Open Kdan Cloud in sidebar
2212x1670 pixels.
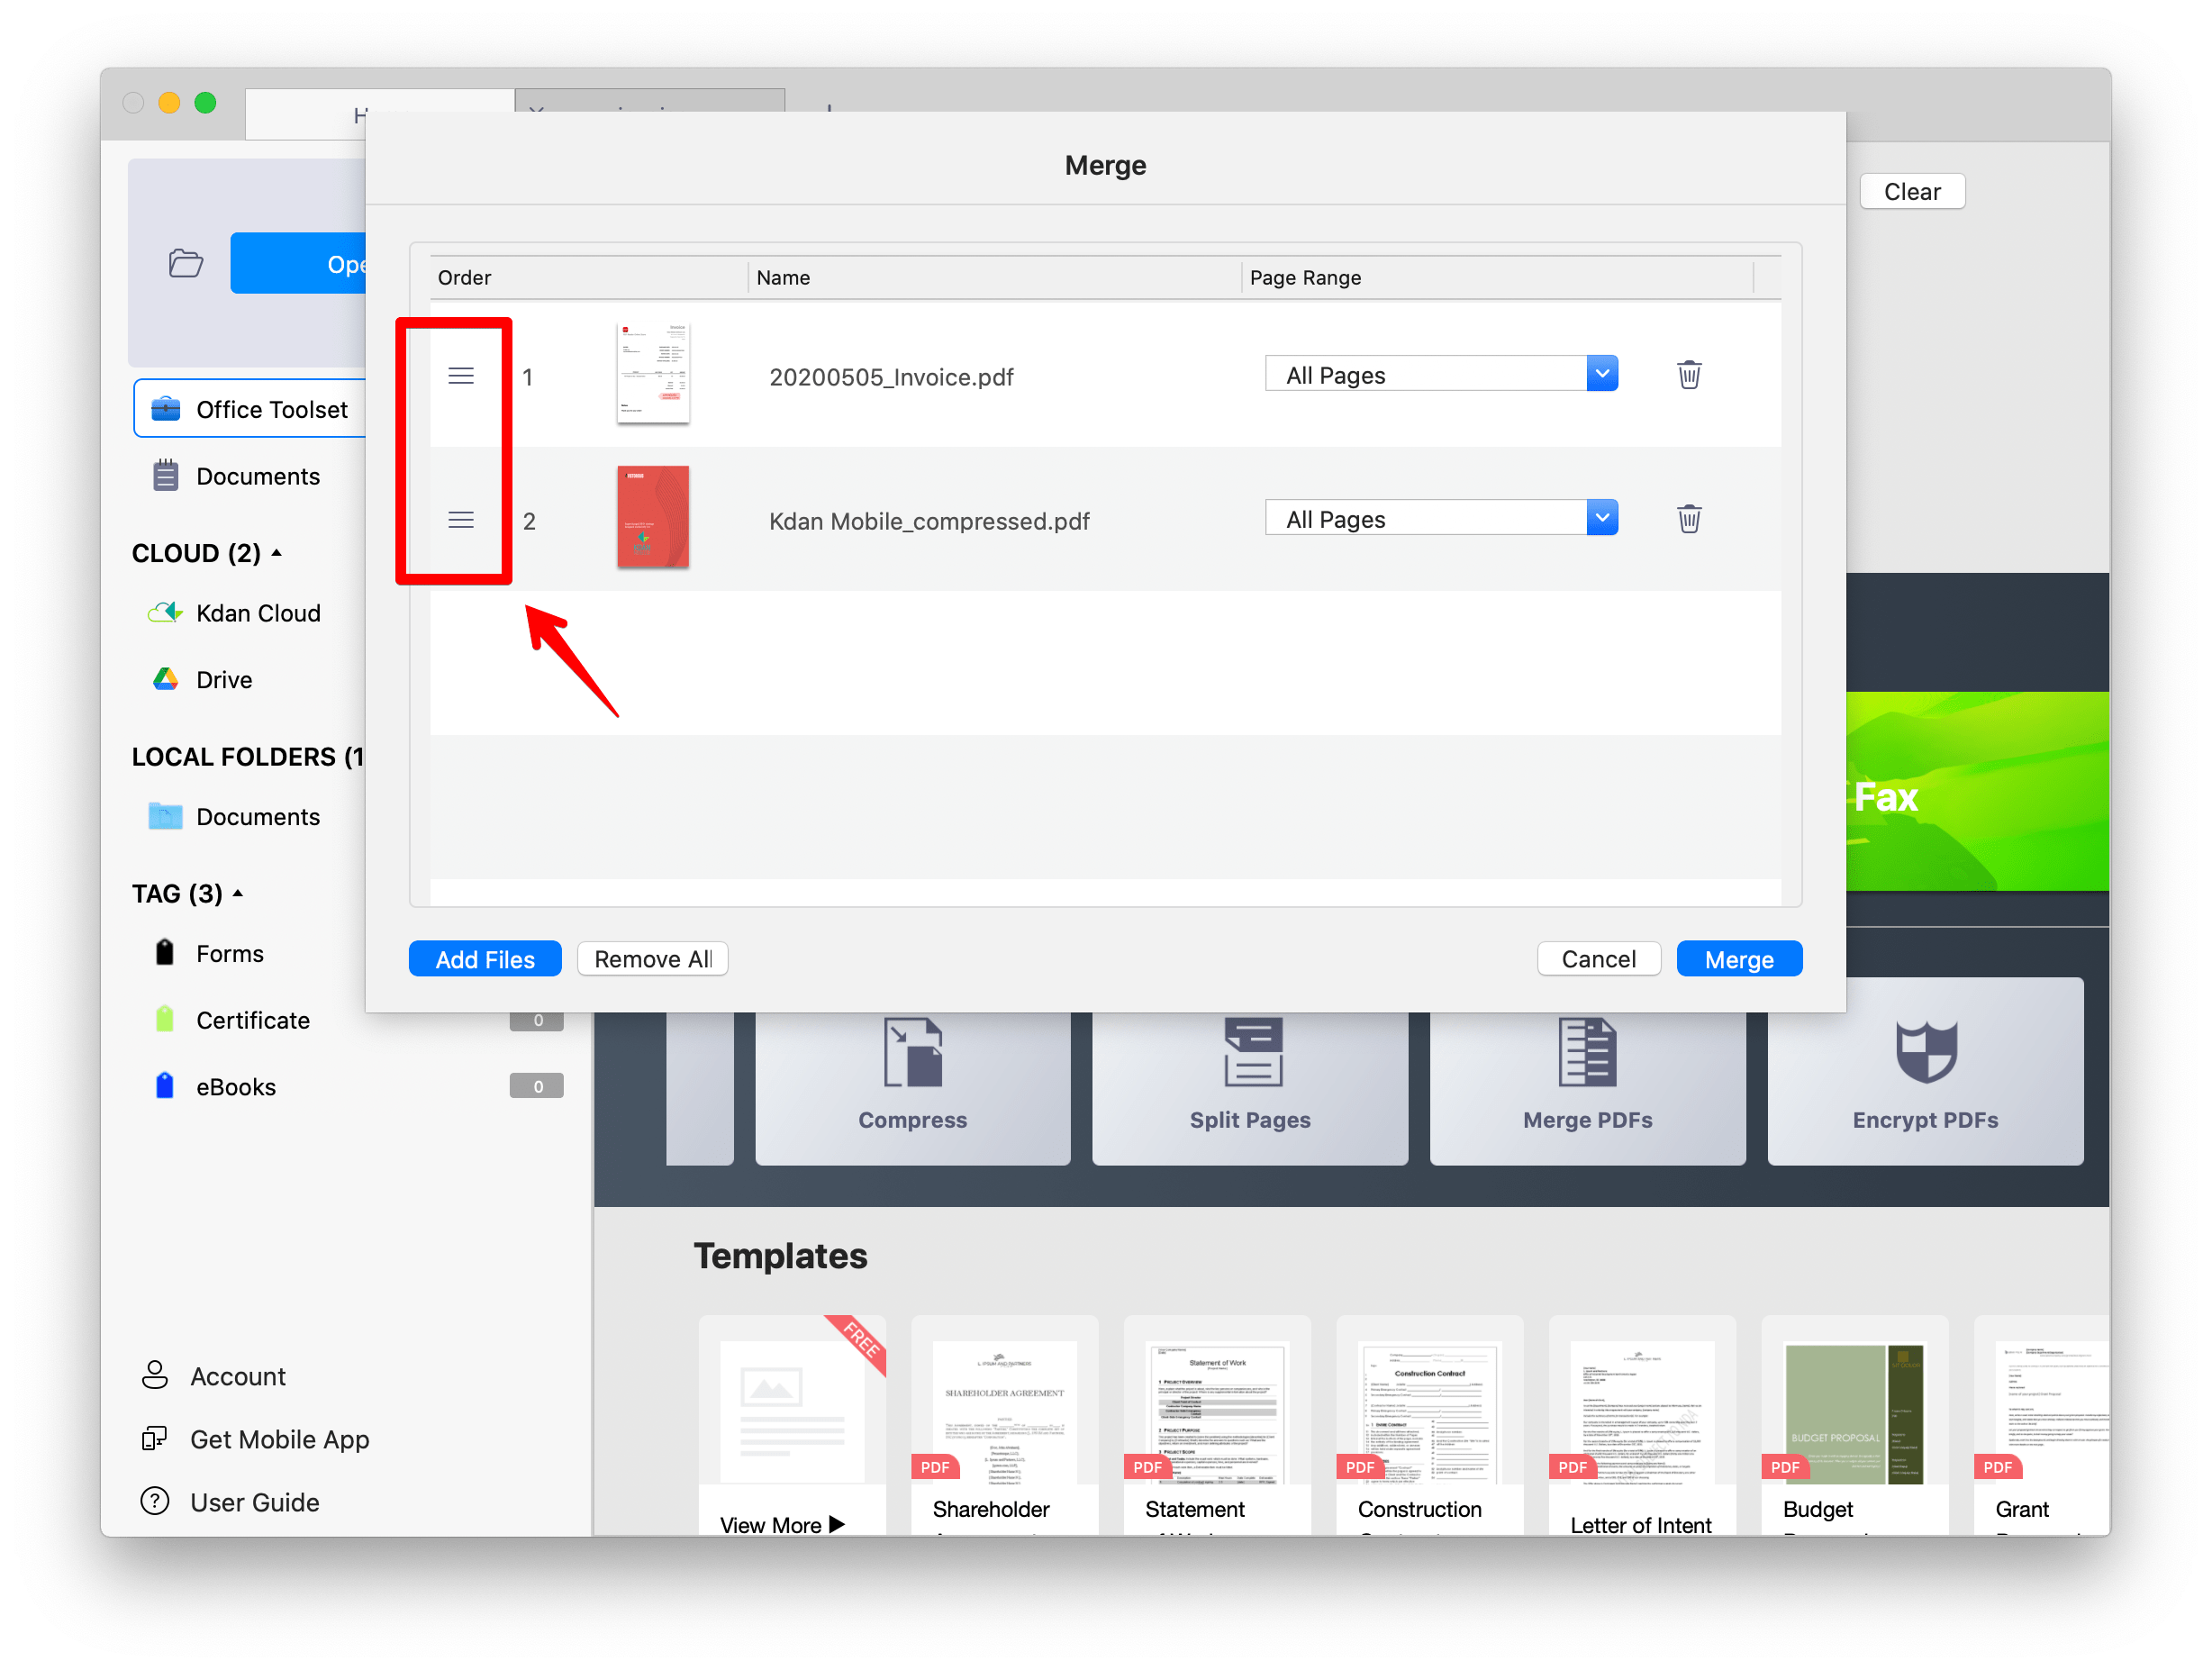coord(258,614)
